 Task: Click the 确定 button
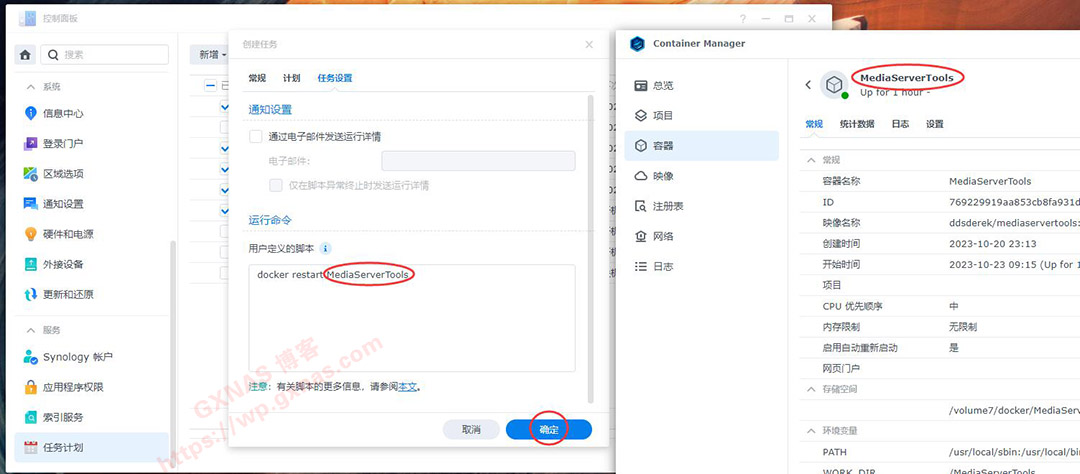click(x=548, y=429)
